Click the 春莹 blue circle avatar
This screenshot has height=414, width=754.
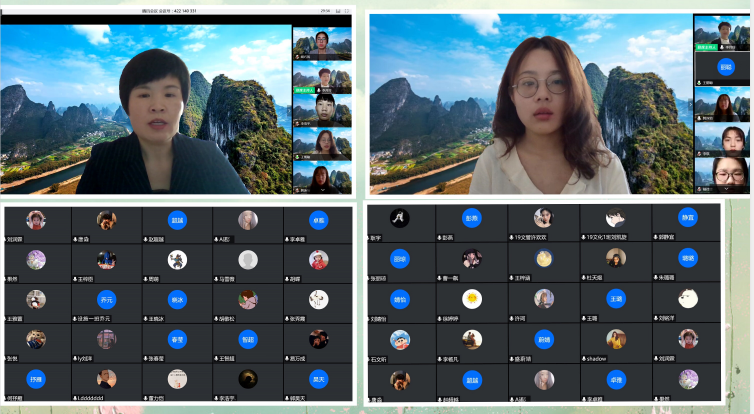point(177,339)
